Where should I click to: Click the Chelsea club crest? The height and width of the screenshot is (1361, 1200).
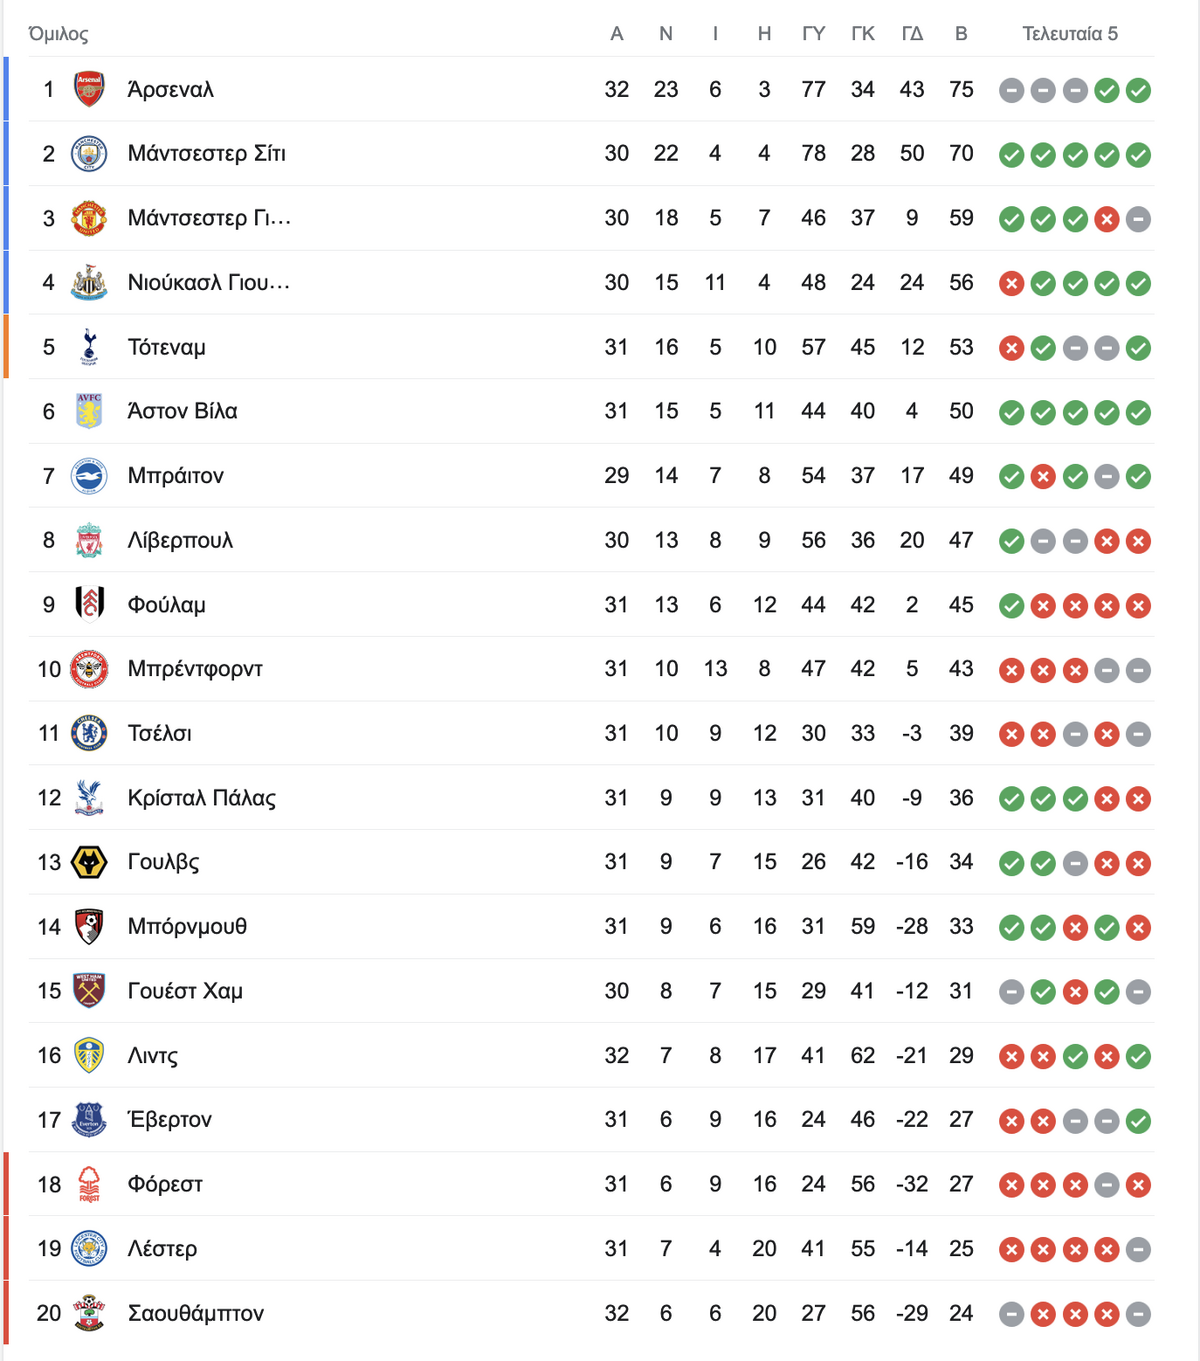tap(89, 733)
